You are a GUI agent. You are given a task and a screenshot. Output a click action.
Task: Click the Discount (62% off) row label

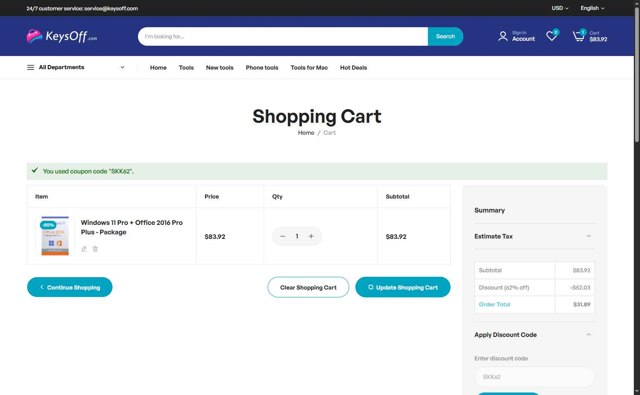click(504, 288)
